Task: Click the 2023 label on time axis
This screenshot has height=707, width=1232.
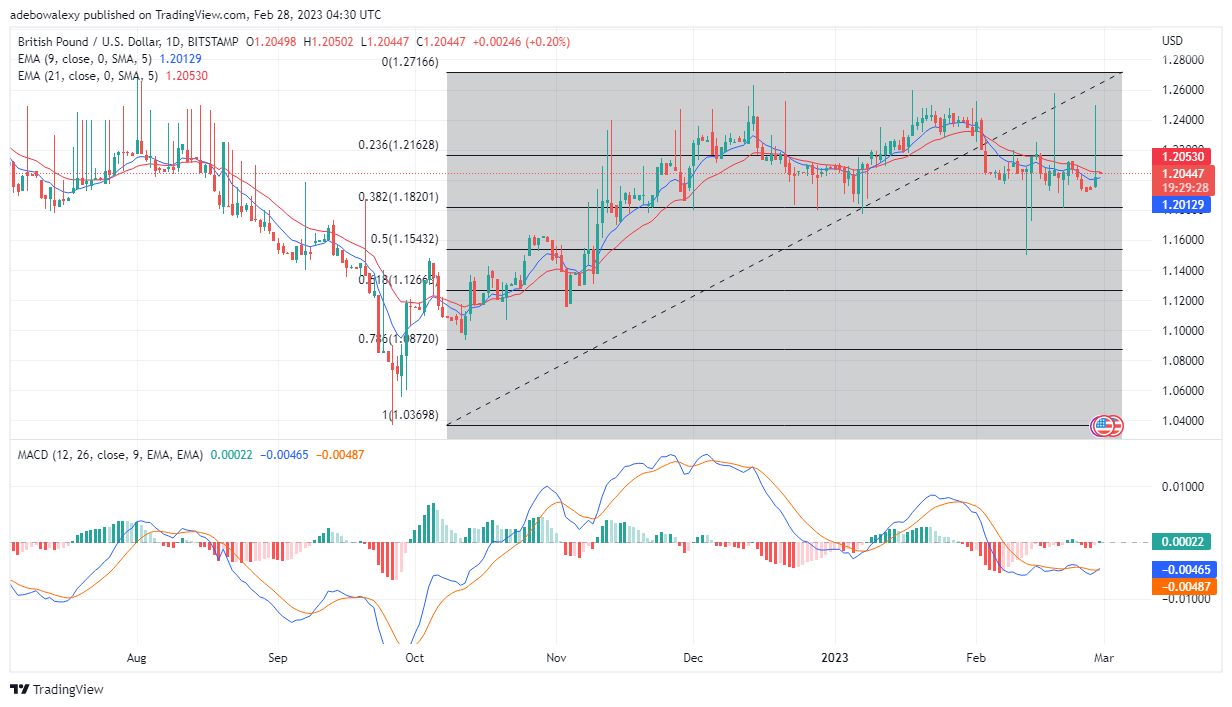Action: pos(834,658)
